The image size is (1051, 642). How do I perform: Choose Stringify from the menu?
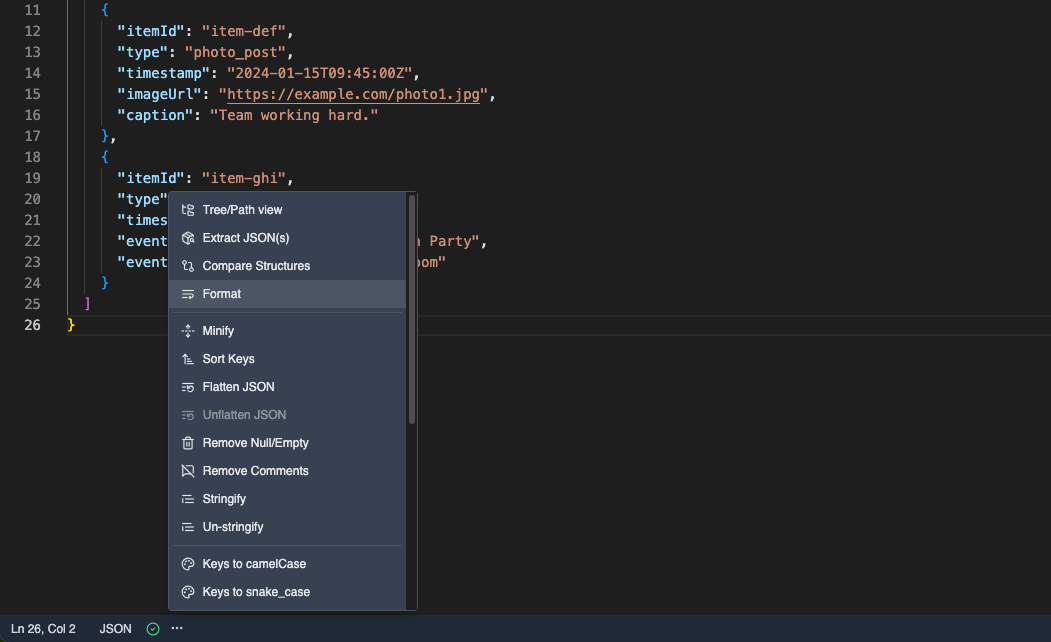[x=289, y=499]
